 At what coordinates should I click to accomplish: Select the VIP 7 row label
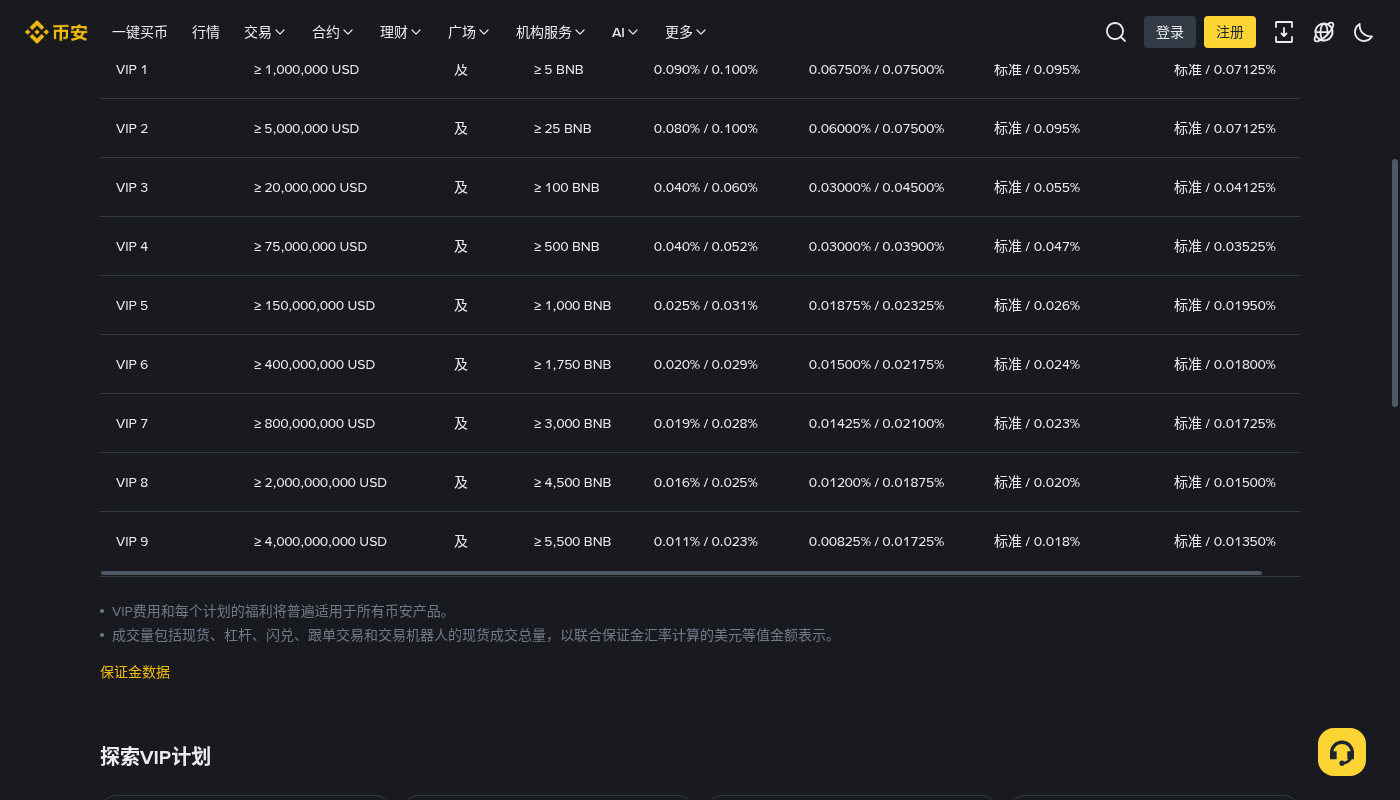tap(132, 423)
